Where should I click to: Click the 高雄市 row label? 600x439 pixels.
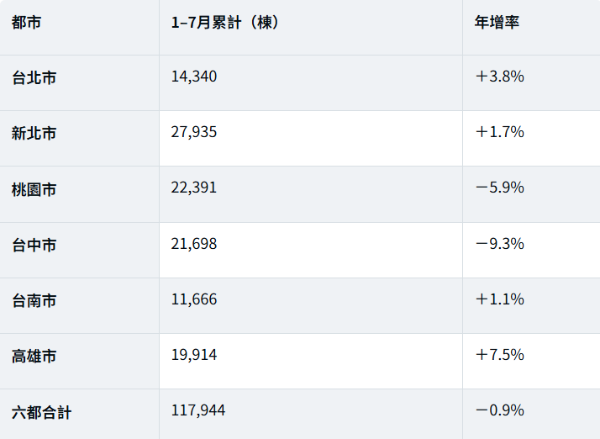pos(34,356)
